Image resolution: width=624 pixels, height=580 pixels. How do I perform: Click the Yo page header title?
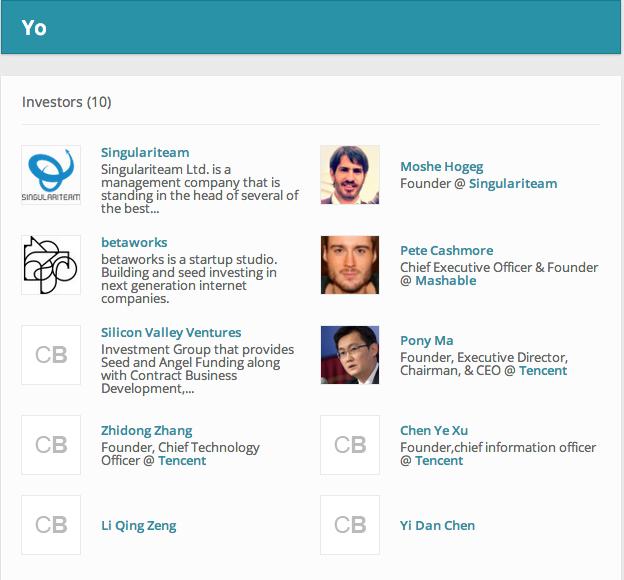(34, 28)
